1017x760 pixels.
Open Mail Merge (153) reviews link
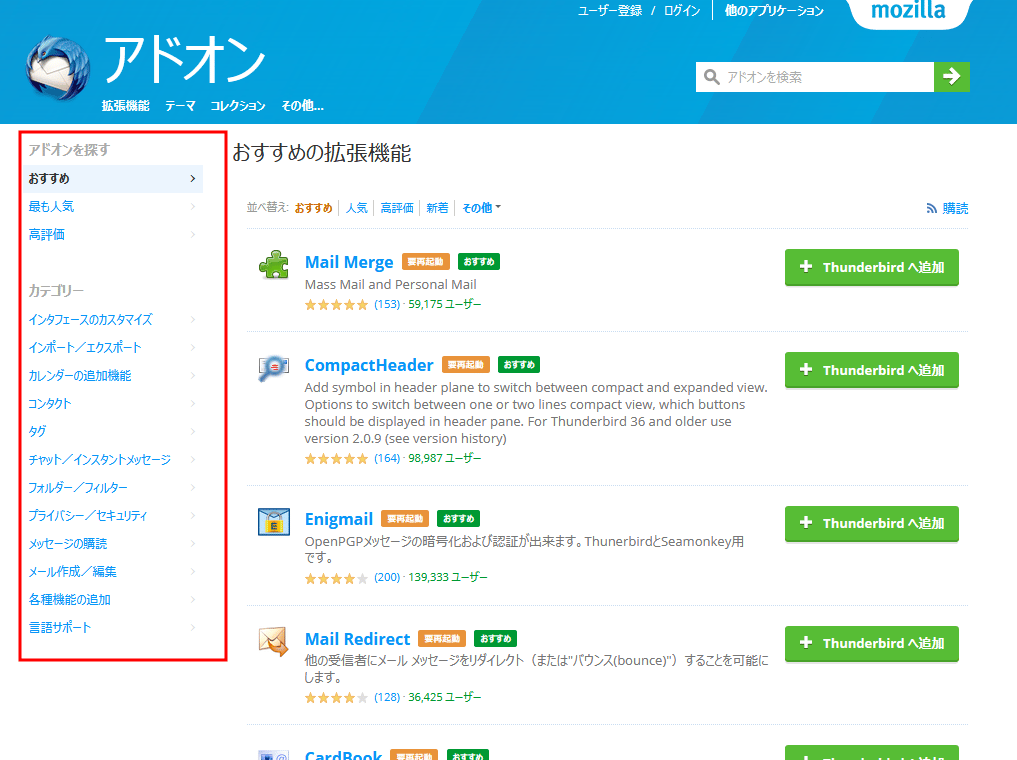(387, 304)
